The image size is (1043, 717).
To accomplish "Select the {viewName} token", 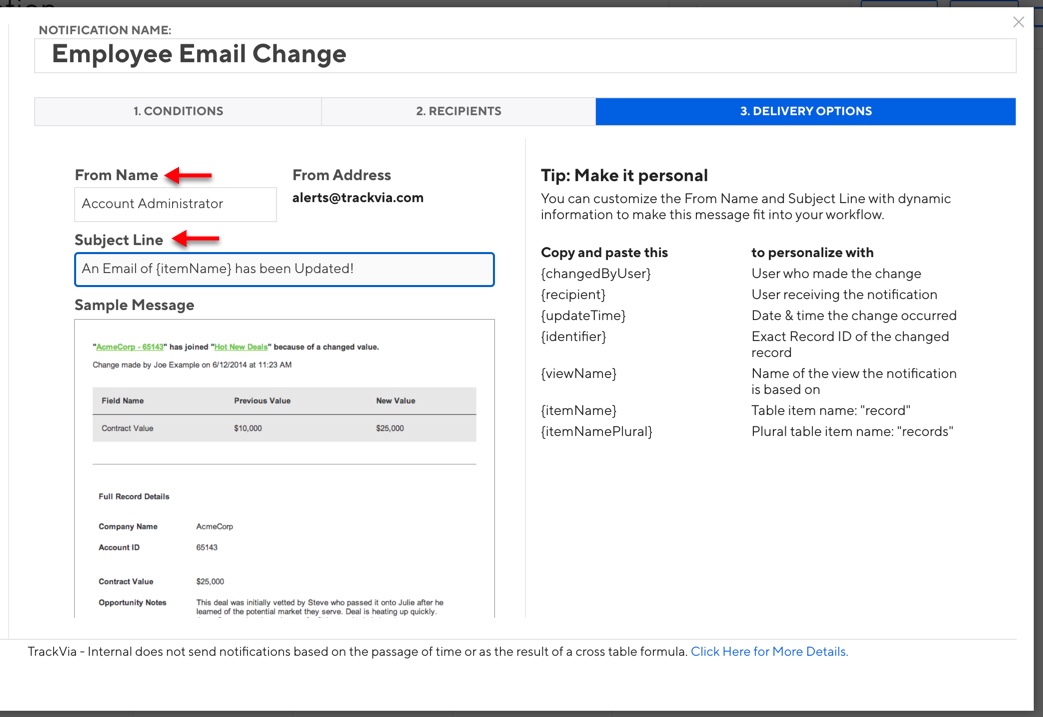I will (x=576, y=373).
